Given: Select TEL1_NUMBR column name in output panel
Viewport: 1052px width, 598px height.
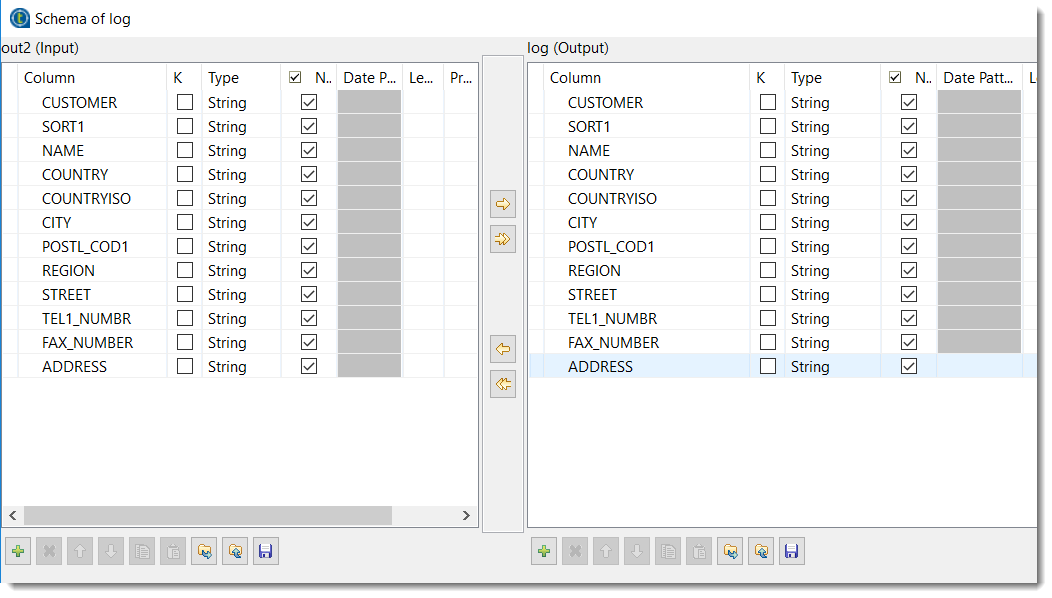Looking at the screenshot, I should click(x=613, y=319).
